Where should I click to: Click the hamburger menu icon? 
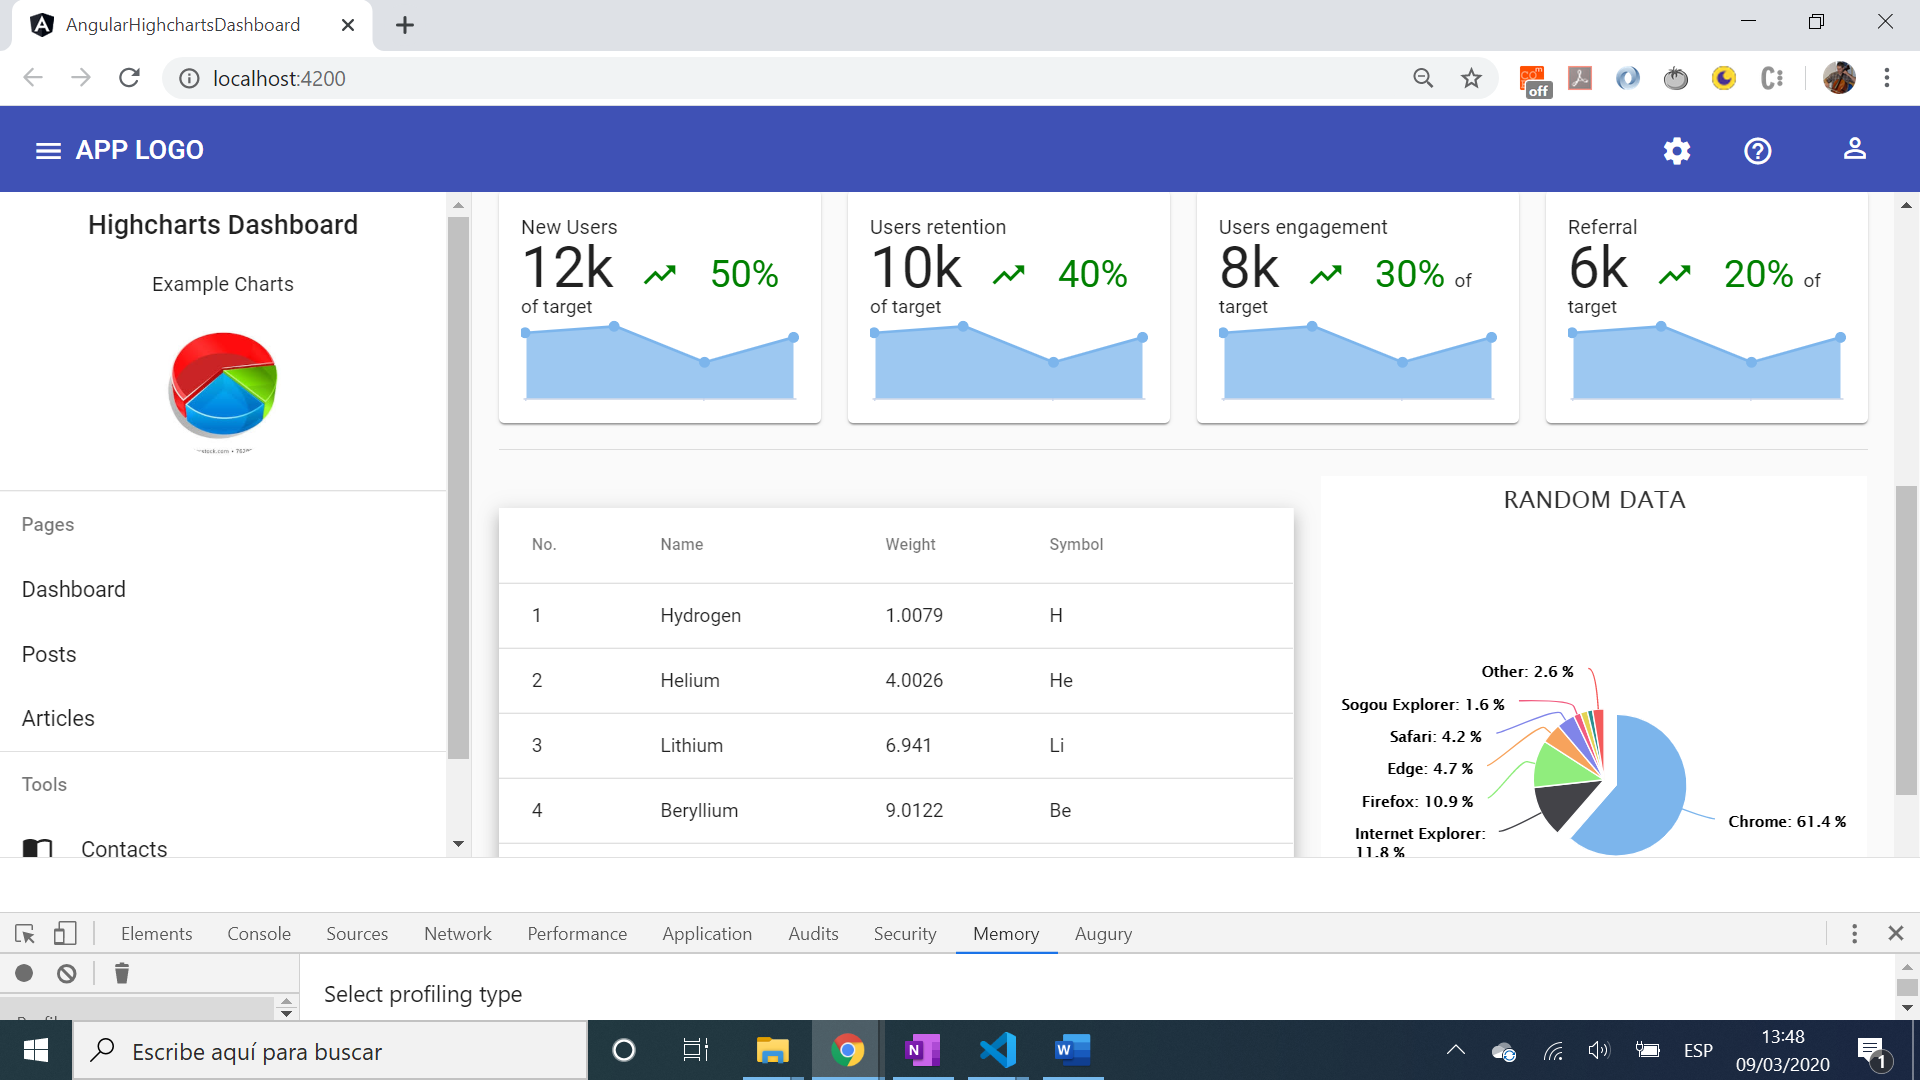pyautogui.click(x=47, y=149)
